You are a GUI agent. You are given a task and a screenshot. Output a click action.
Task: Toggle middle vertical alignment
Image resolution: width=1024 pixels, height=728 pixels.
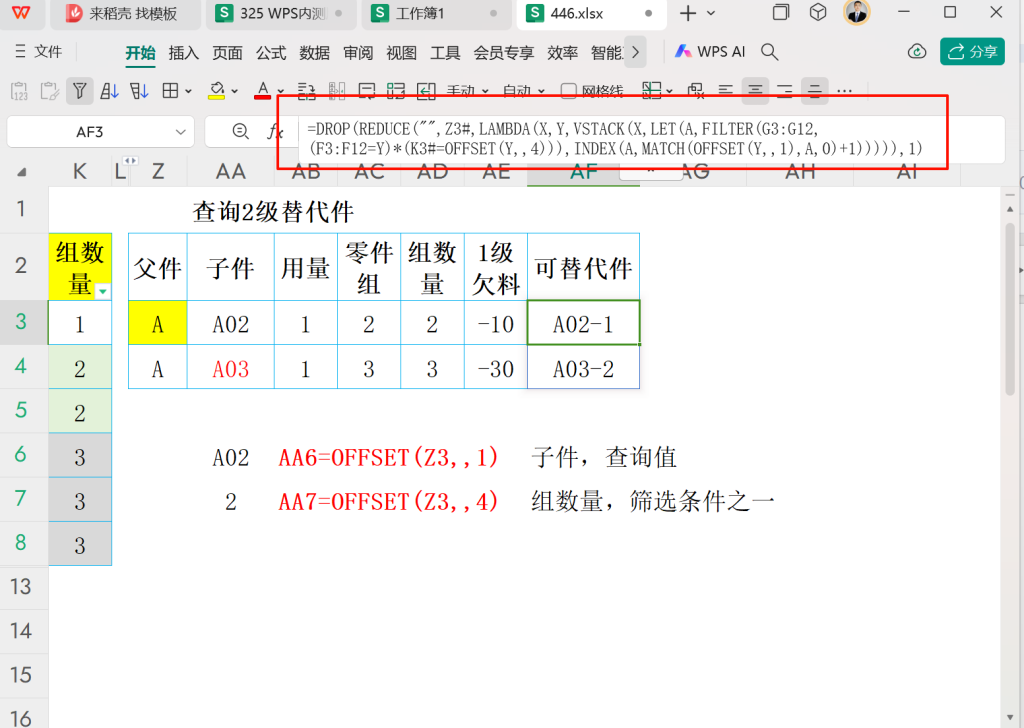[814, 91]
